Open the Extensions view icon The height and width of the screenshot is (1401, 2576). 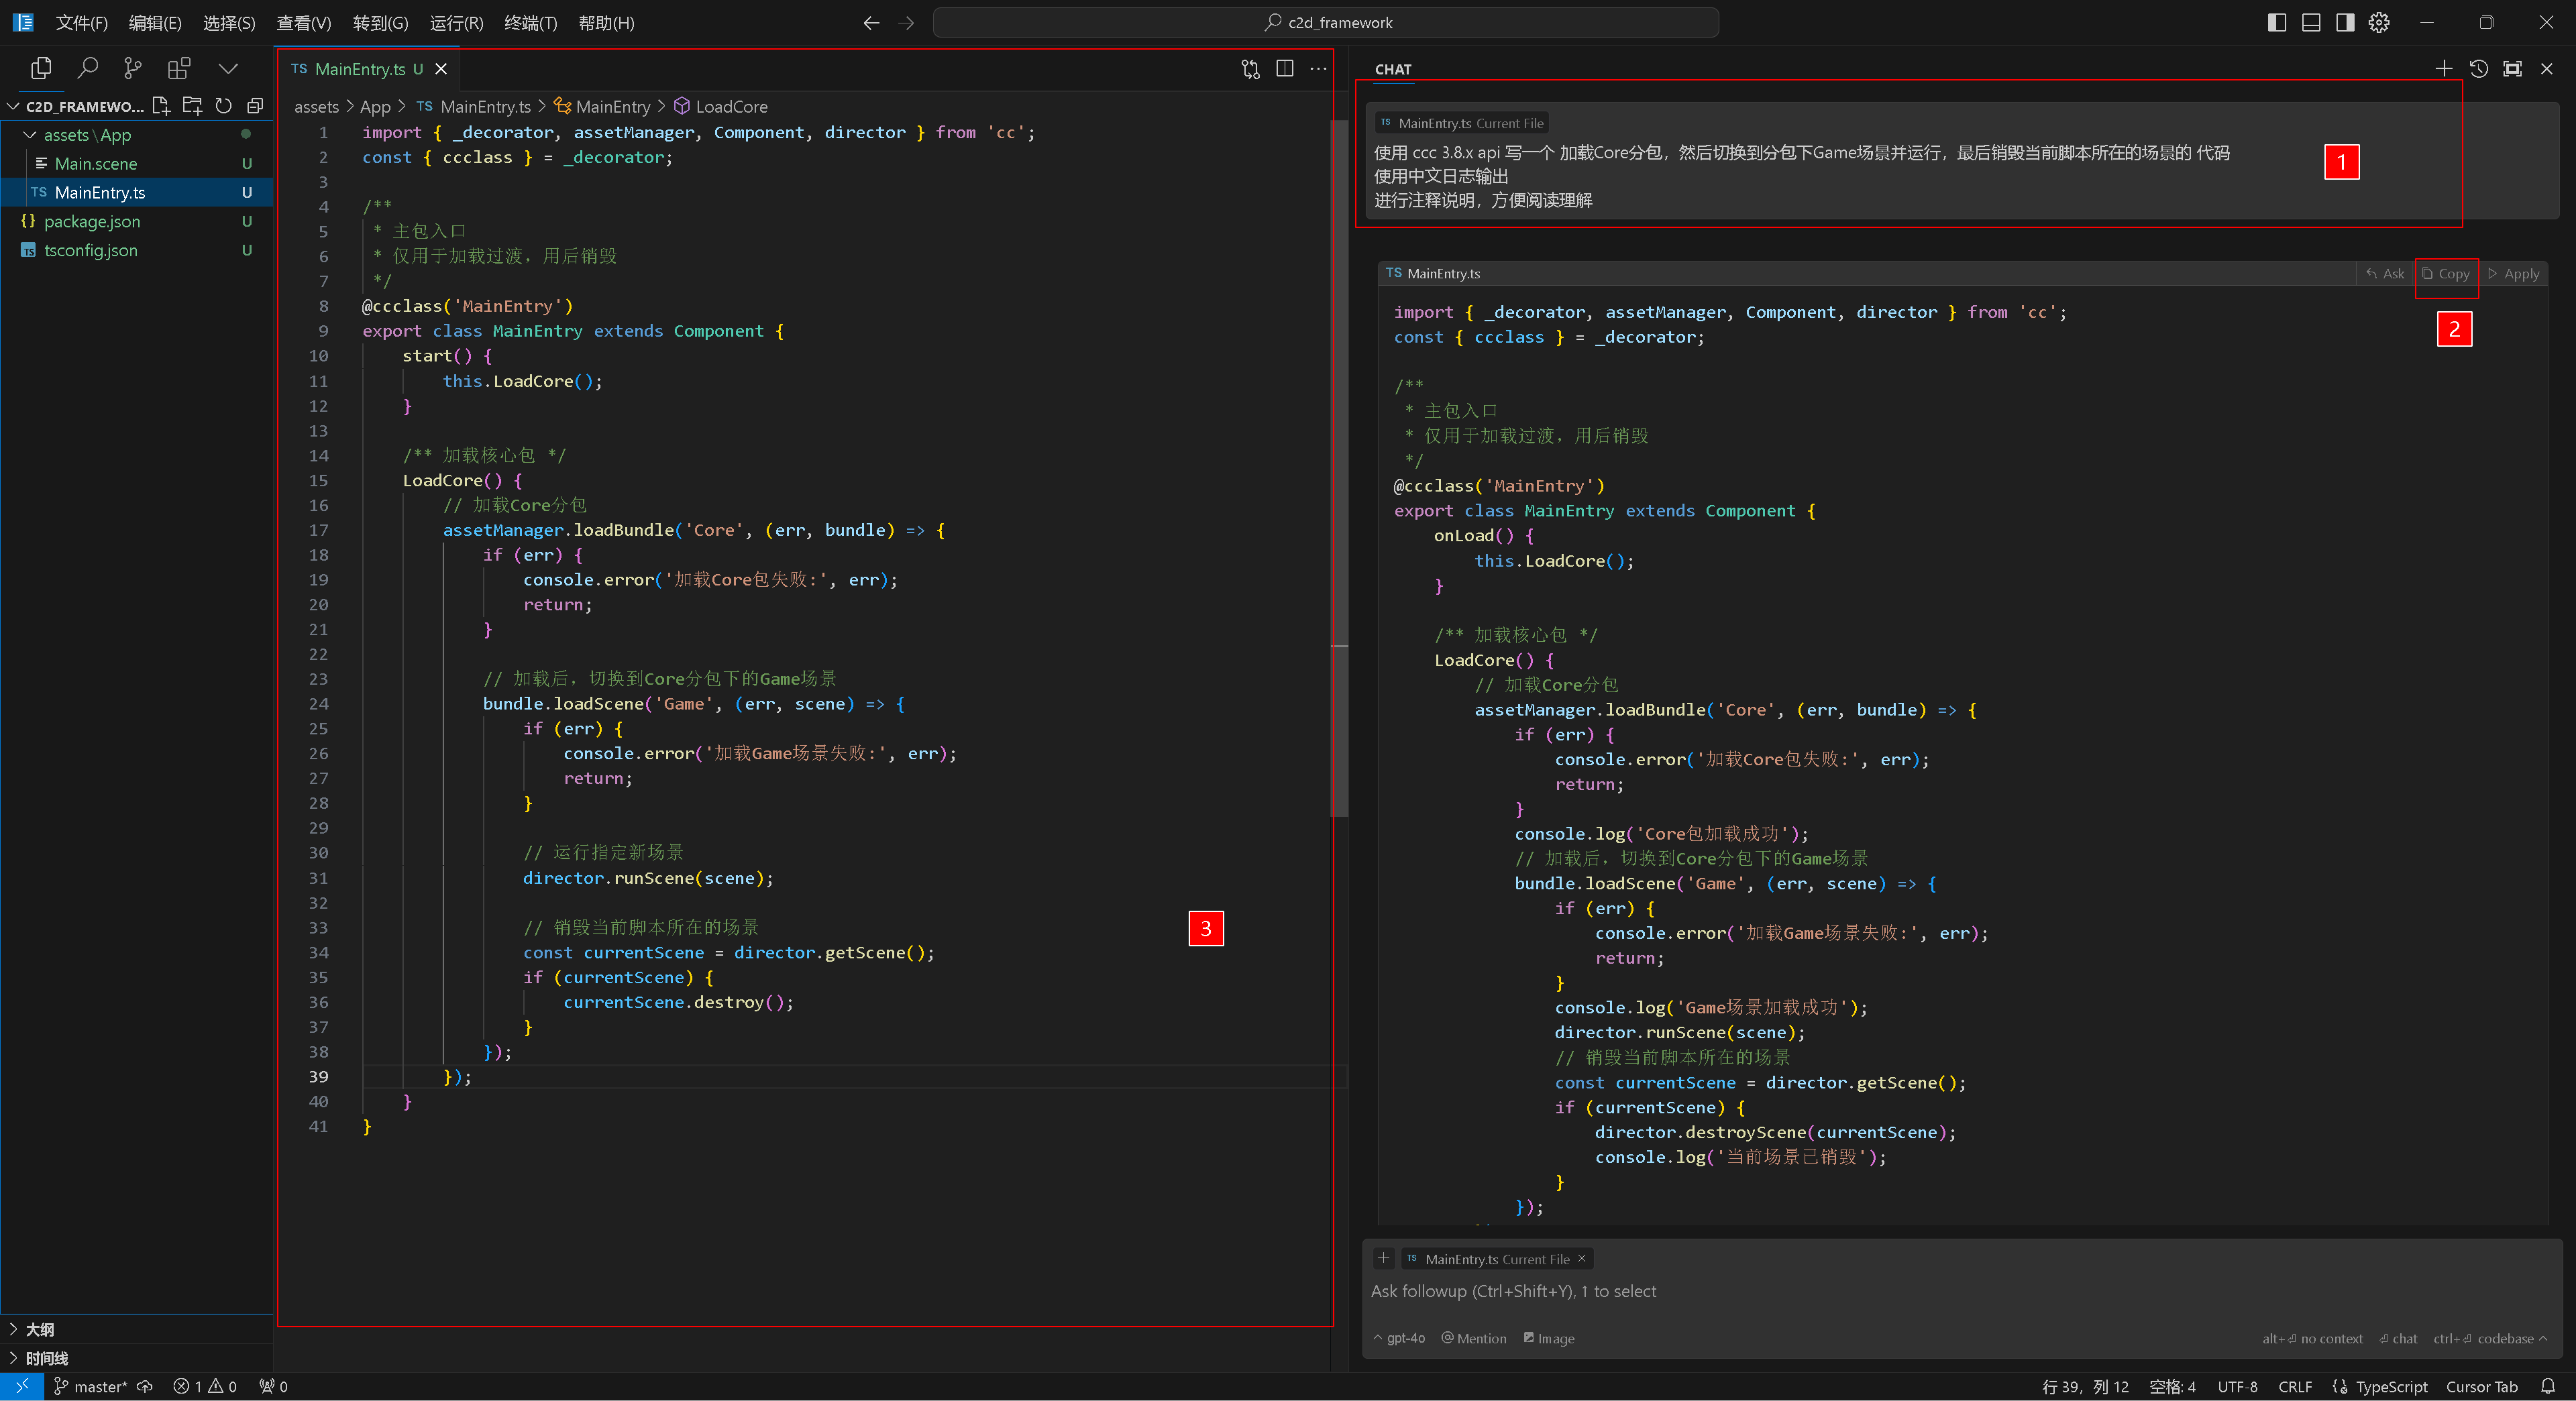(179, 68)
